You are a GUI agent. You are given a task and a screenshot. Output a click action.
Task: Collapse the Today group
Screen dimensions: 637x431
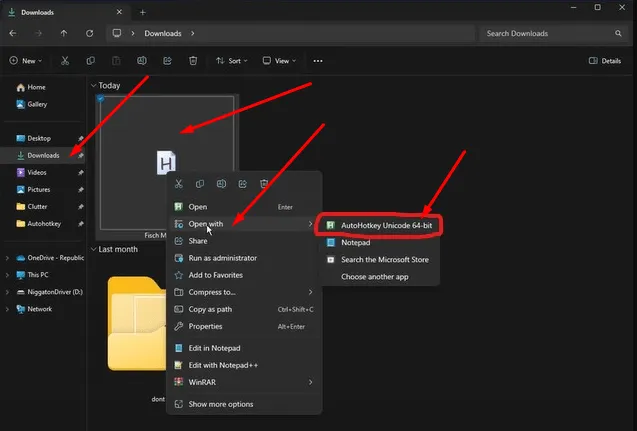[x=93, y=86]
